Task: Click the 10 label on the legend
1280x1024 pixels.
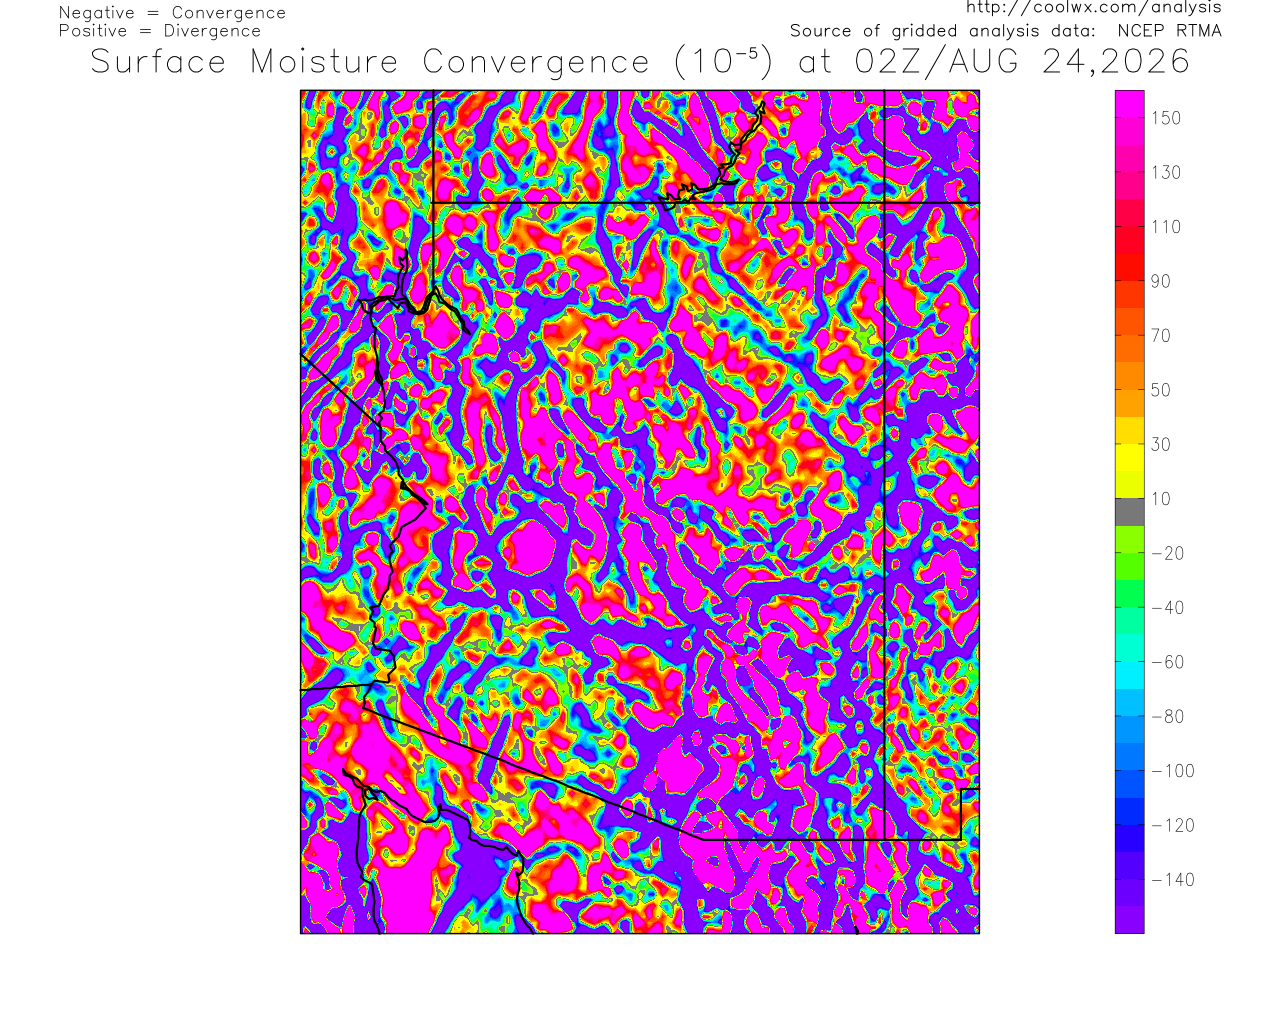Action: pyautogui.click(x=1161, y=499)
